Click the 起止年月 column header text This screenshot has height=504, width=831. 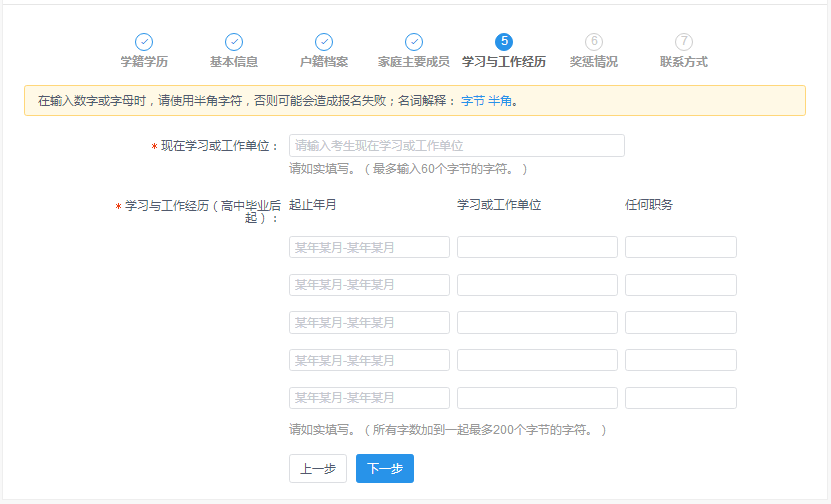(313, 205)
